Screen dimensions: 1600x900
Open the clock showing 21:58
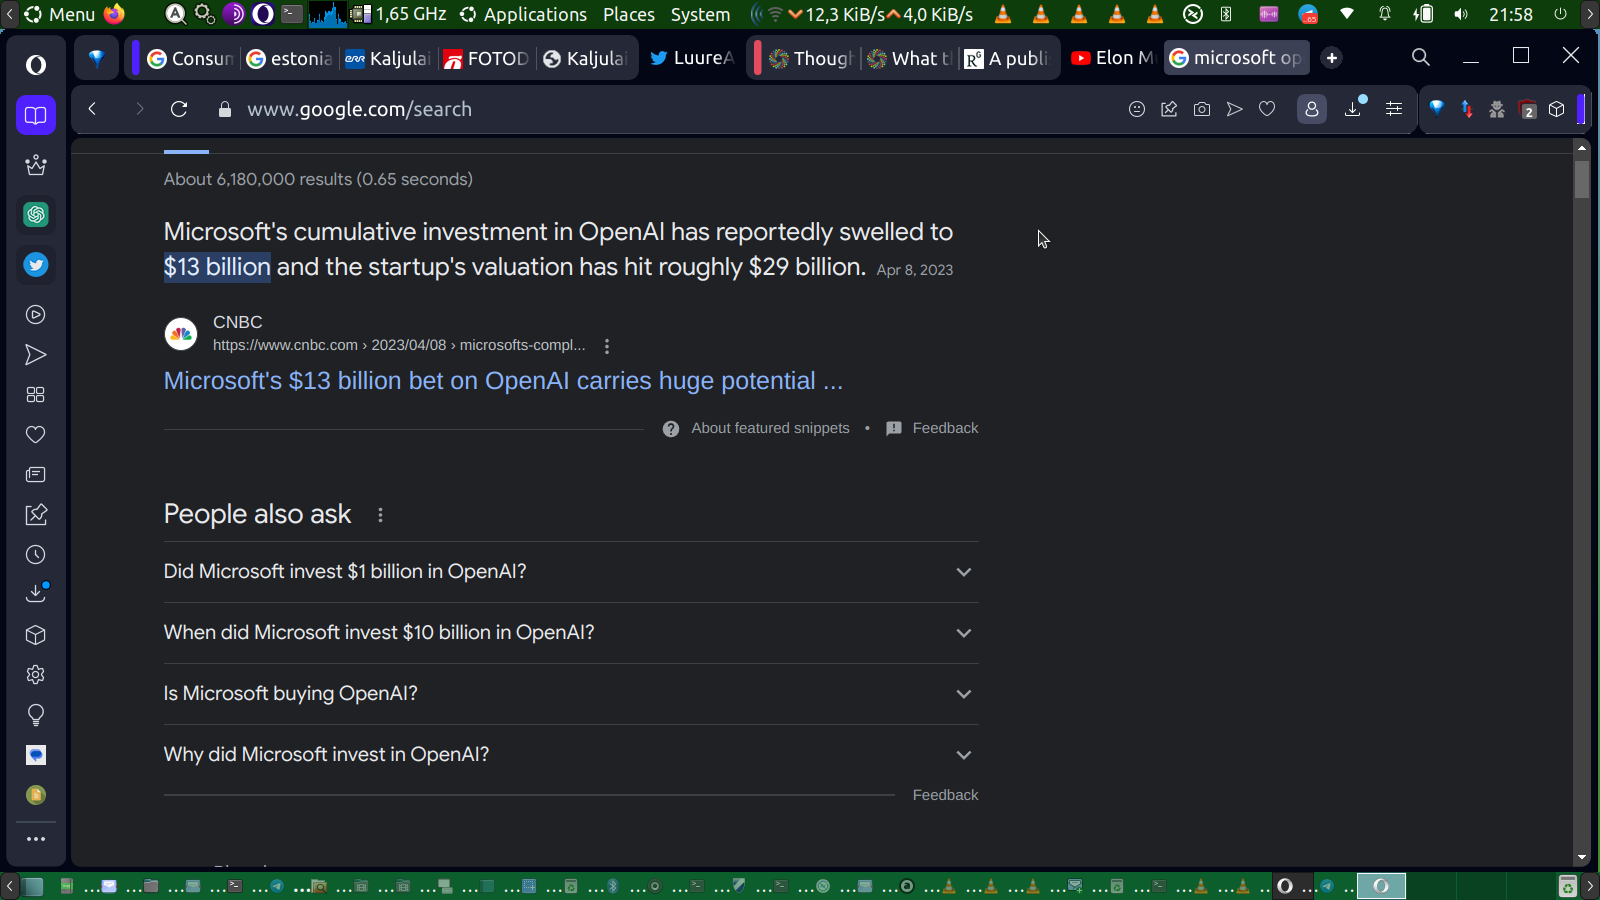[1511, 14]
